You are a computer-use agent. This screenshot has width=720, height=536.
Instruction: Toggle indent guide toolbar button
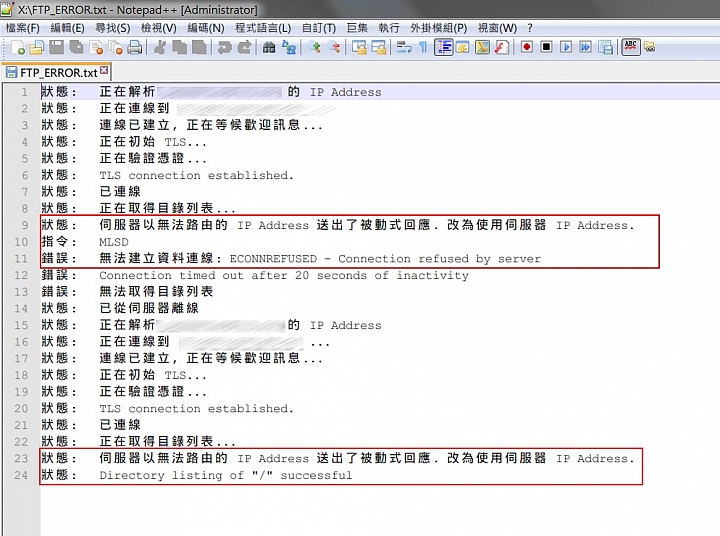[444, 47]
